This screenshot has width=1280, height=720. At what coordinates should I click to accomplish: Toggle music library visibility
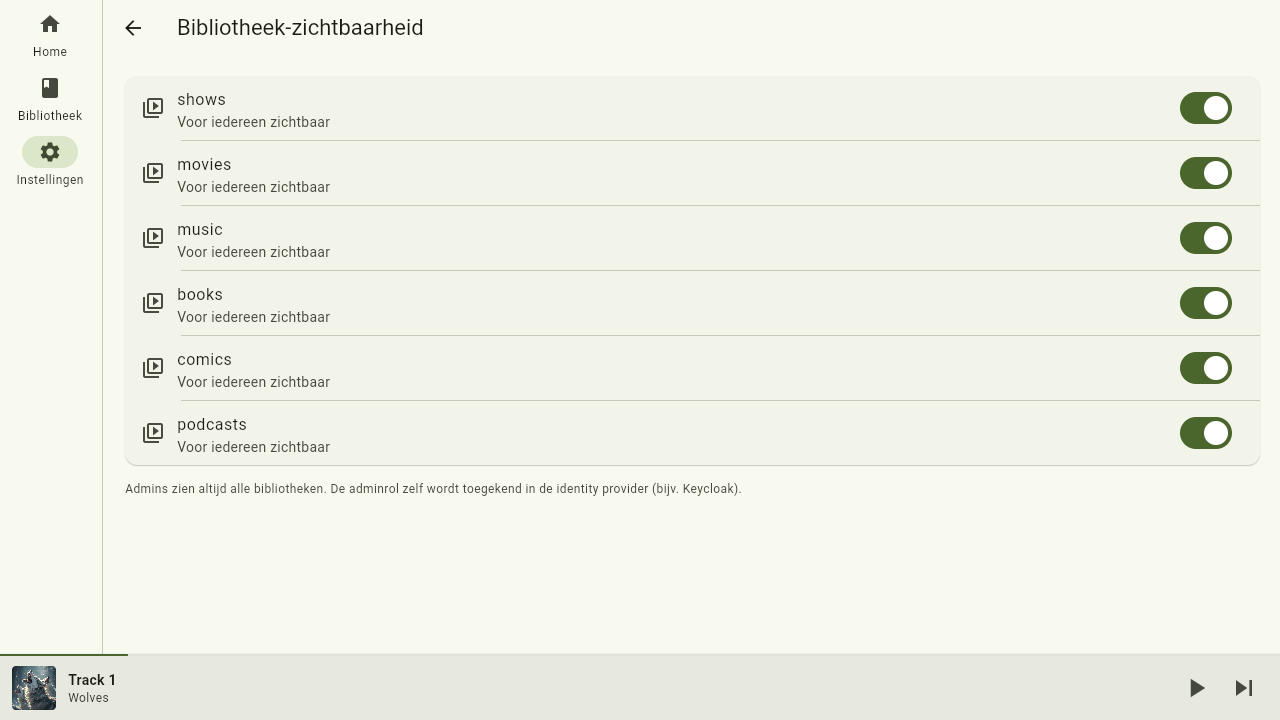tap(1206, 238)
